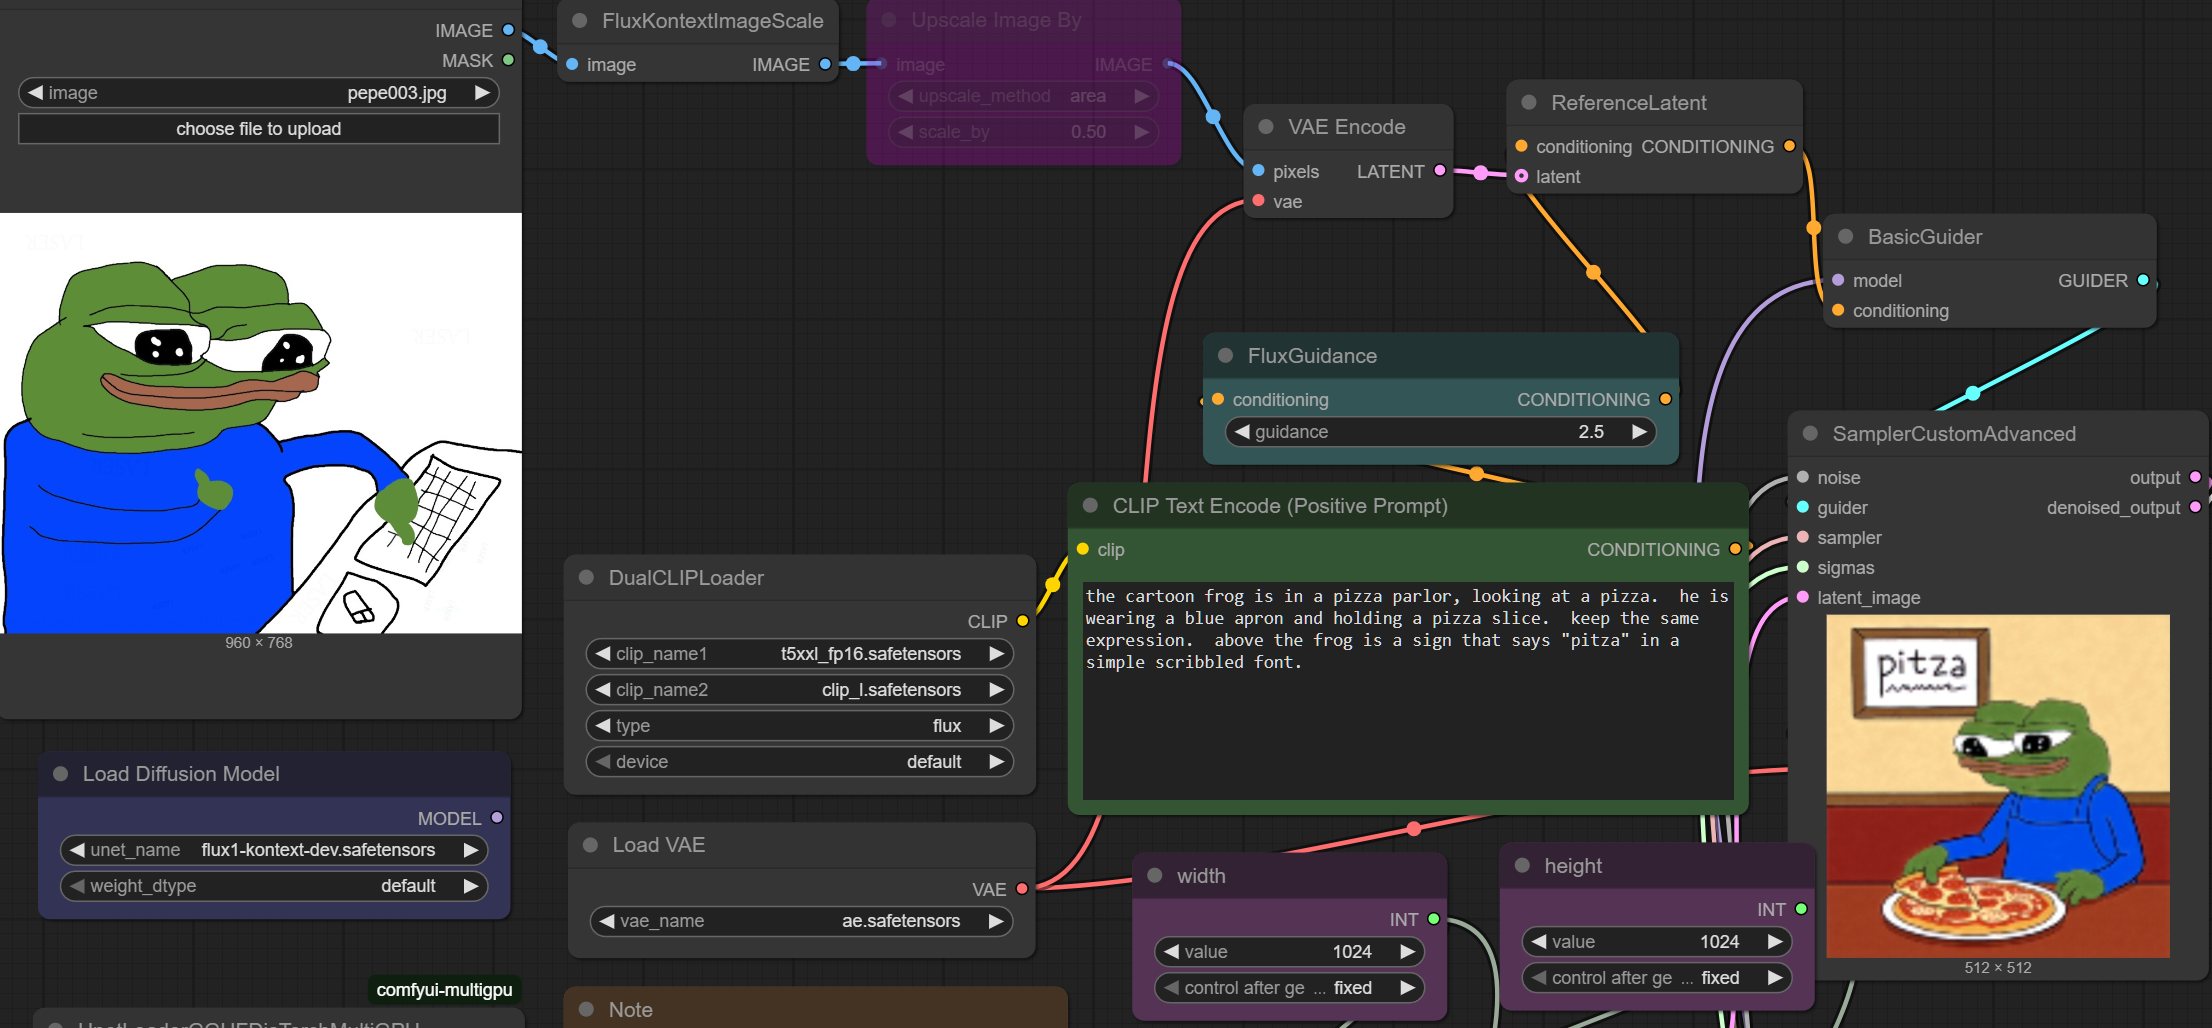Click the IMAGE output socket of the image loader
The height and width of the screenshot is (1028, 2212).
508,30
